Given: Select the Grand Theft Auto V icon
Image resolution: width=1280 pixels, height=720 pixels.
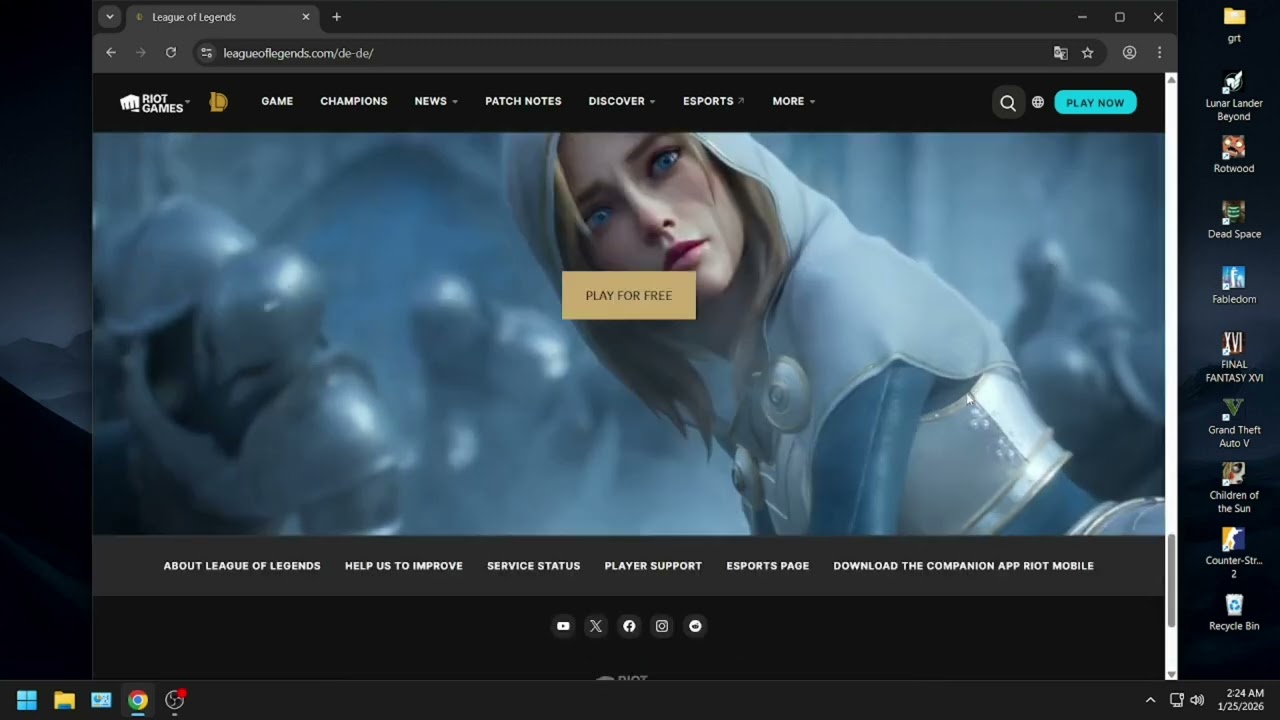Looking at the screenshot, I should coord(1234,423).
